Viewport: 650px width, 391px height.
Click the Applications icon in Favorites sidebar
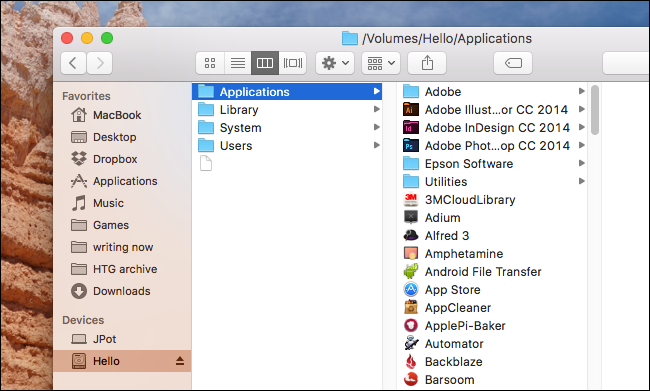79,181
